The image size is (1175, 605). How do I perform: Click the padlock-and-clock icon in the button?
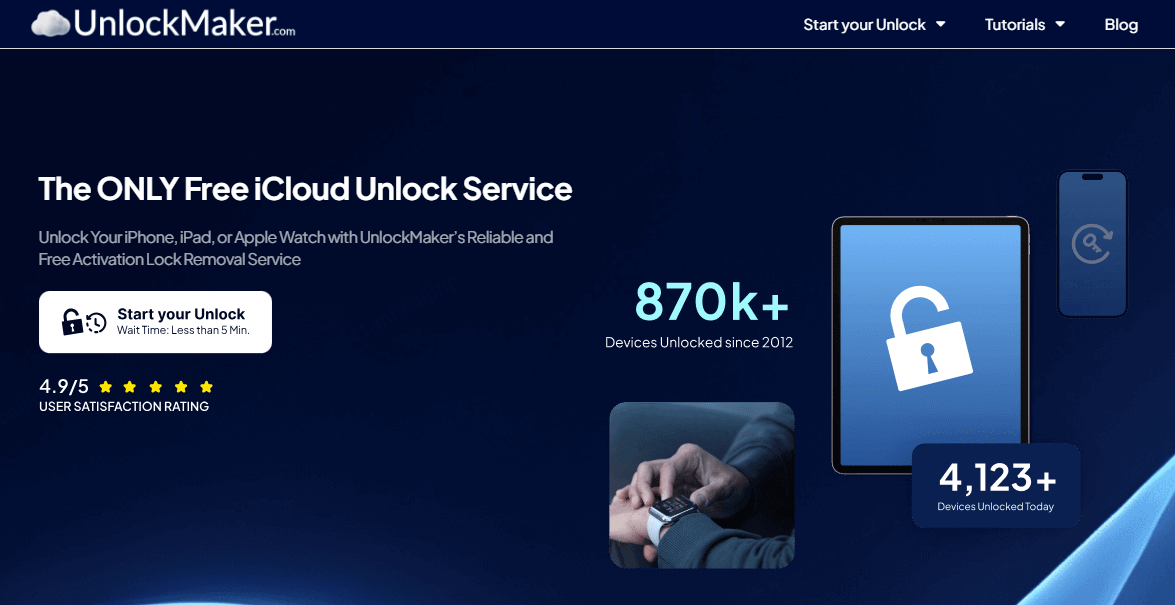coord(84,322)
